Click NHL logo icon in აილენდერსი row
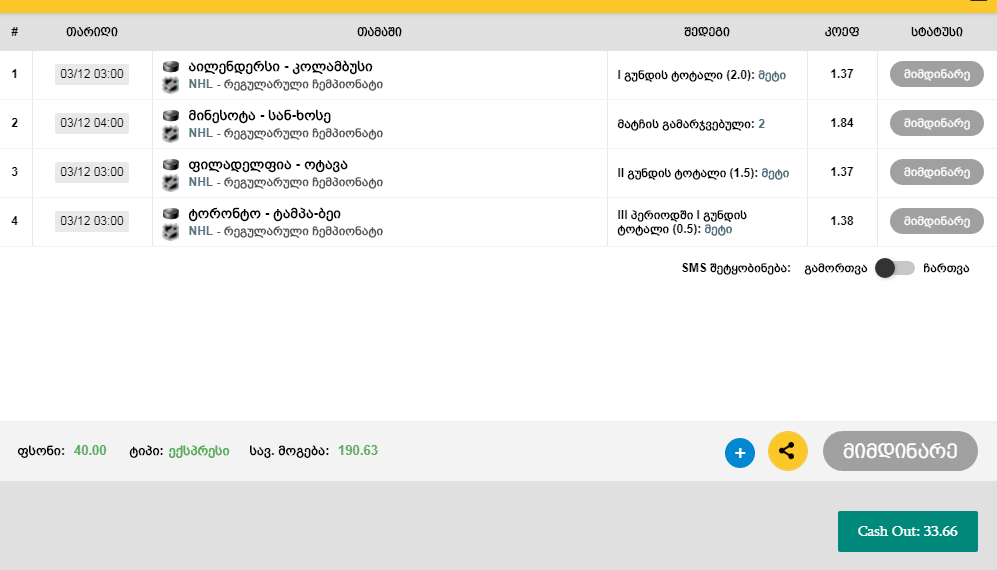Image resolution: width=997 pixels, height=570 pixels. point(170,85)
